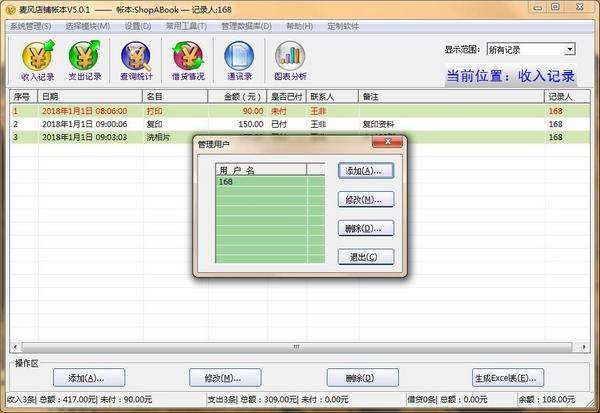Click 添加(A)... in the user dialog
Viewport: 600px width, 413px height.
[x=365, y=171]
